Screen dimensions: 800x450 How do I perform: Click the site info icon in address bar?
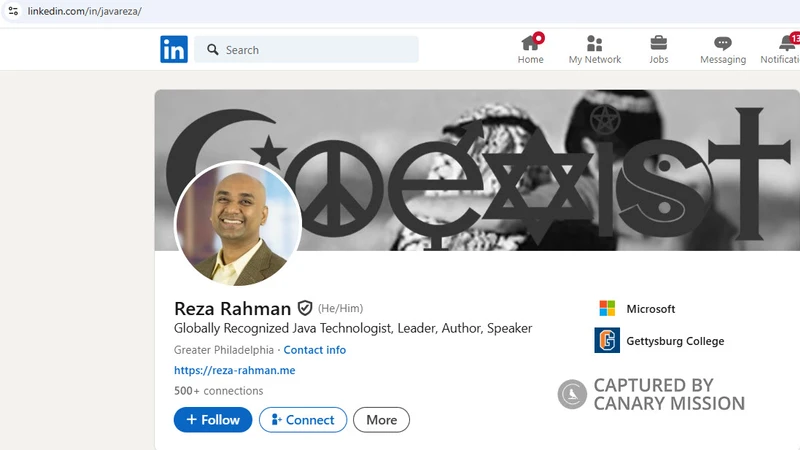pyautogui.click(x=13, y=11)
